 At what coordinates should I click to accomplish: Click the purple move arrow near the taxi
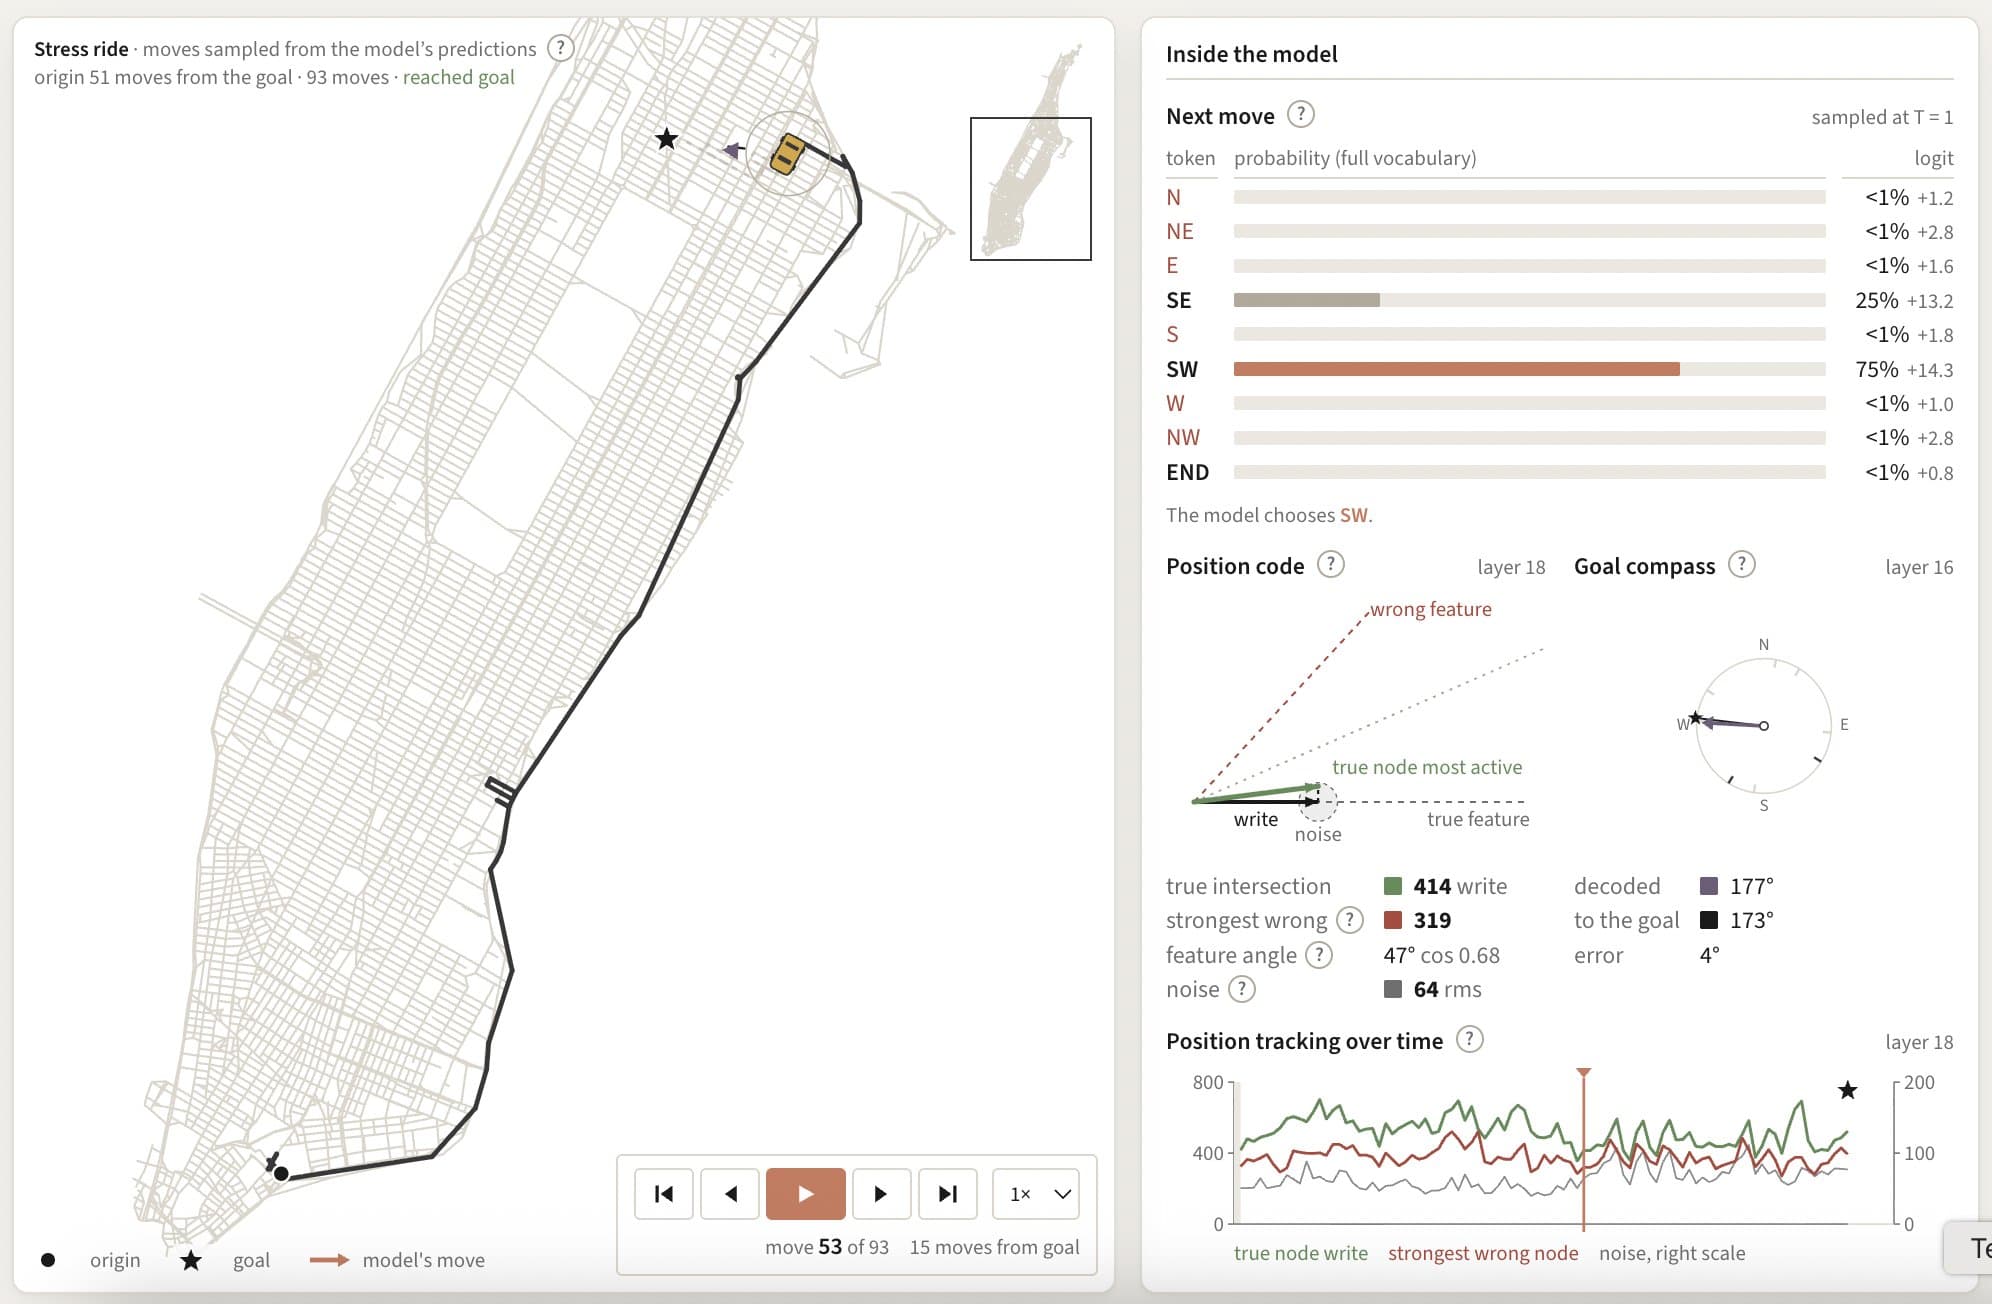click(734, 150)
